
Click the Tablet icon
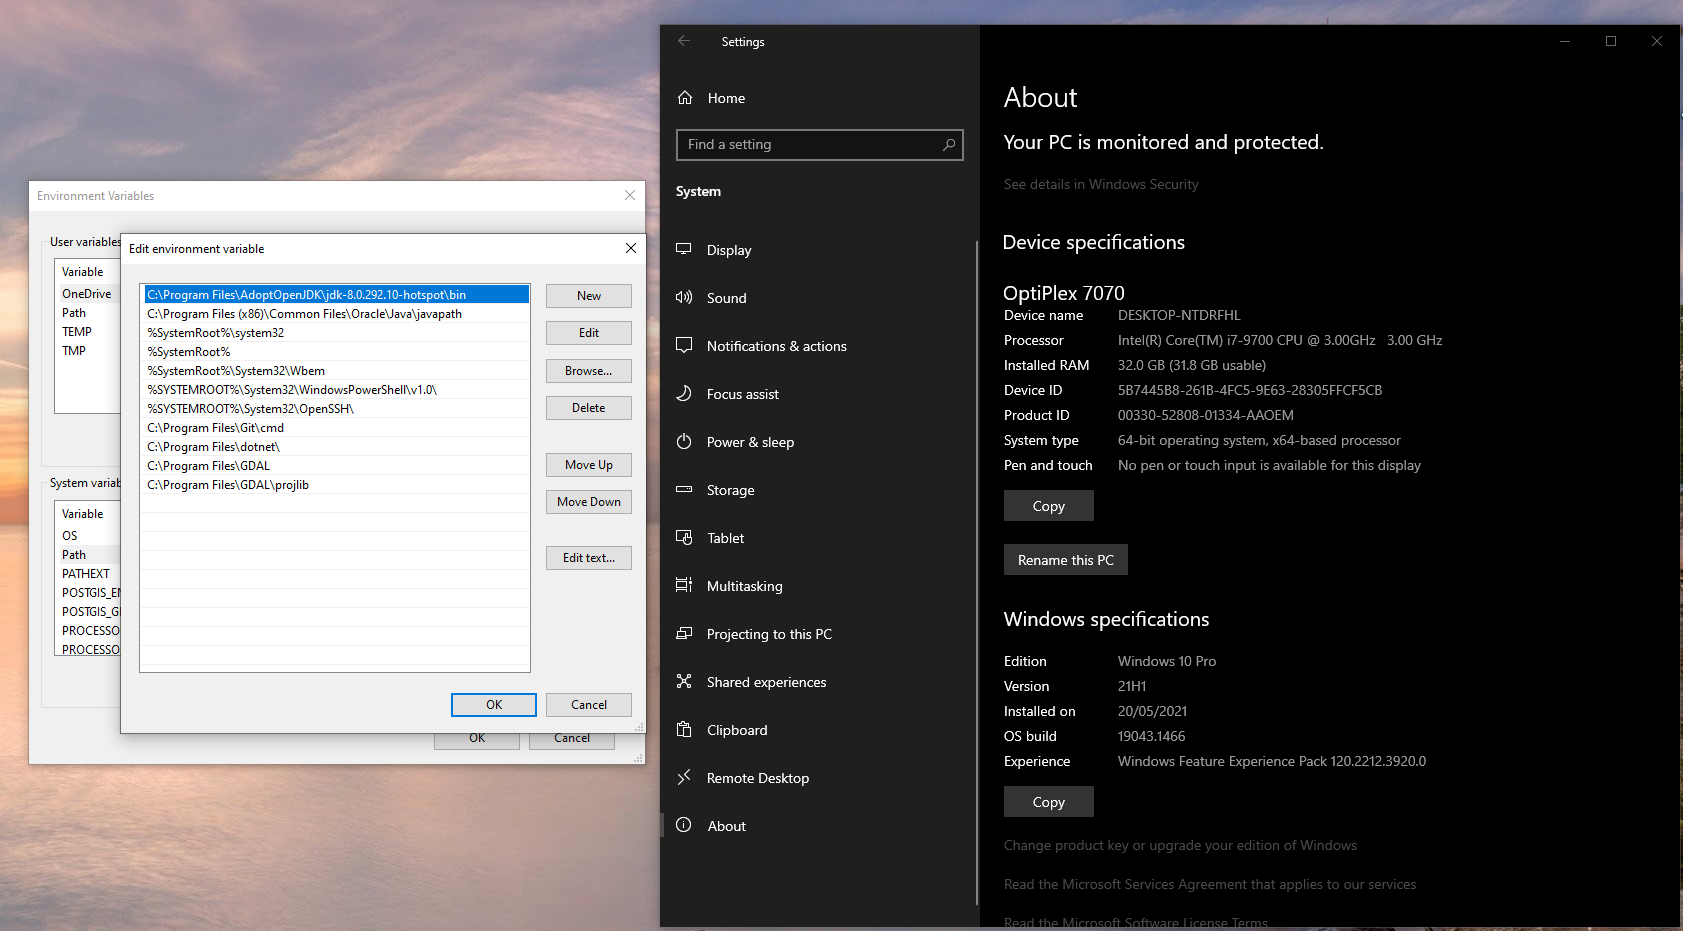coord(684,537)
